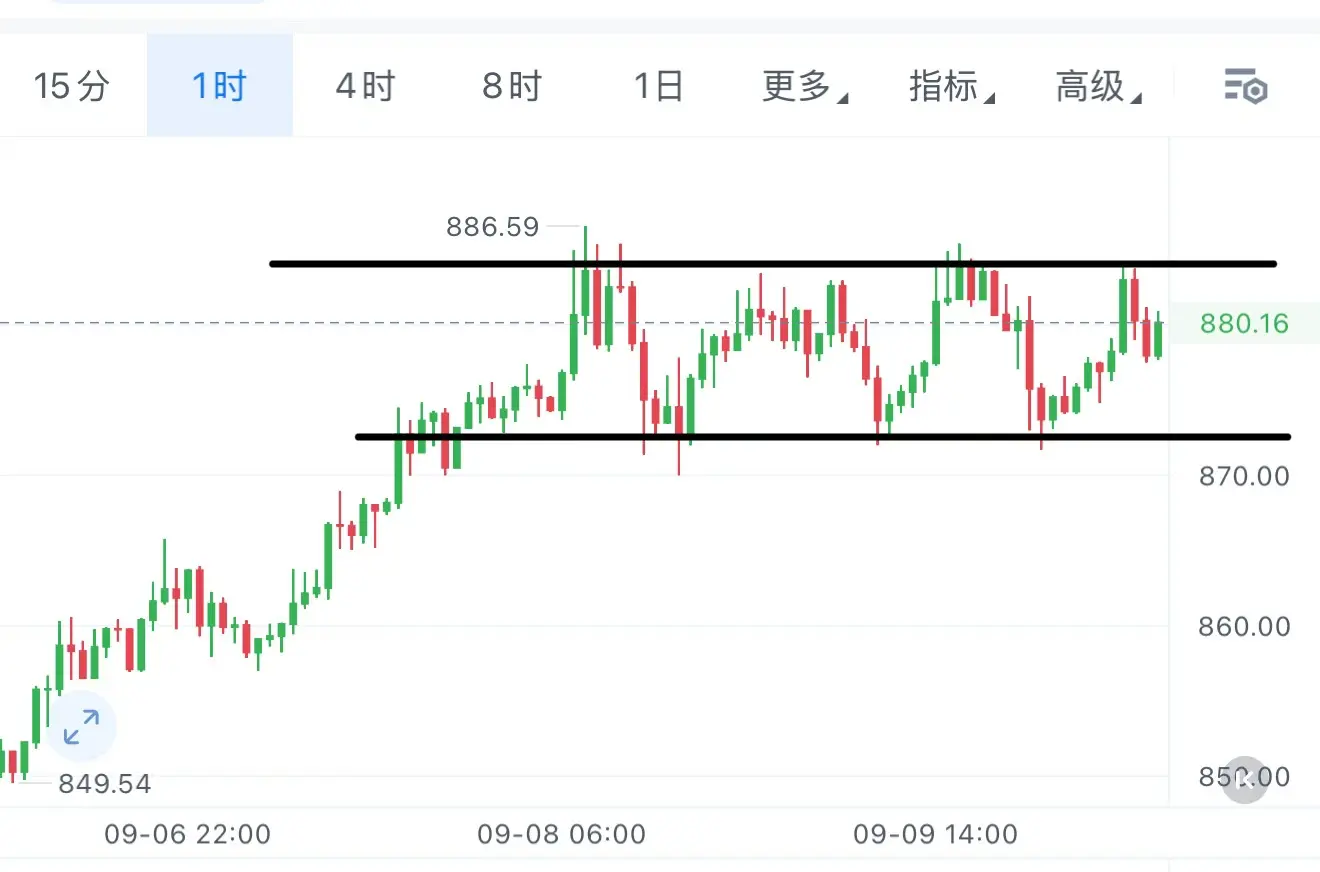
Task: Open the chart settings icon
Action: (1246, 87)
